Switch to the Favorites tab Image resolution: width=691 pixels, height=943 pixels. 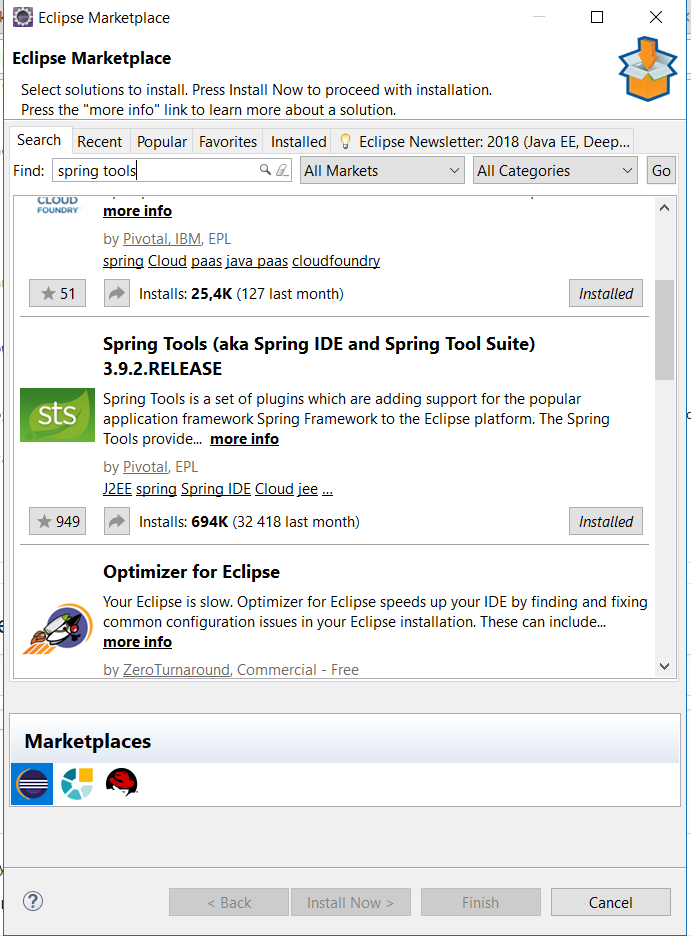tap(228, 142)
